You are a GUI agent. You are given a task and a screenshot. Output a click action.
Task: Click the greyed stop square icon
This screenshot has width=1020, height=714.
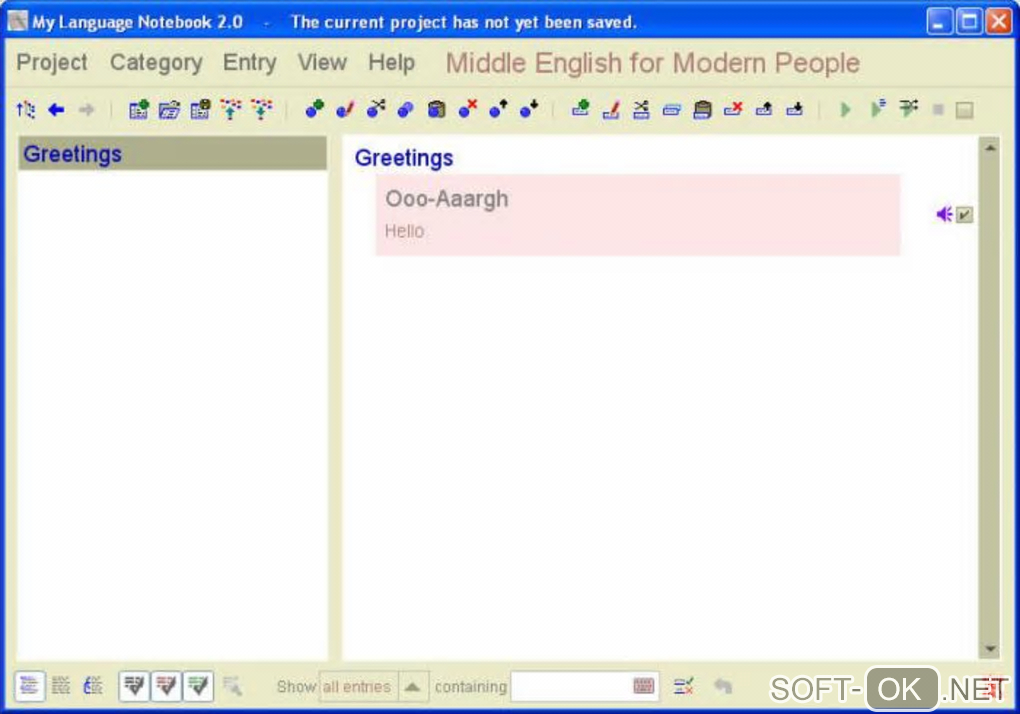938,110
